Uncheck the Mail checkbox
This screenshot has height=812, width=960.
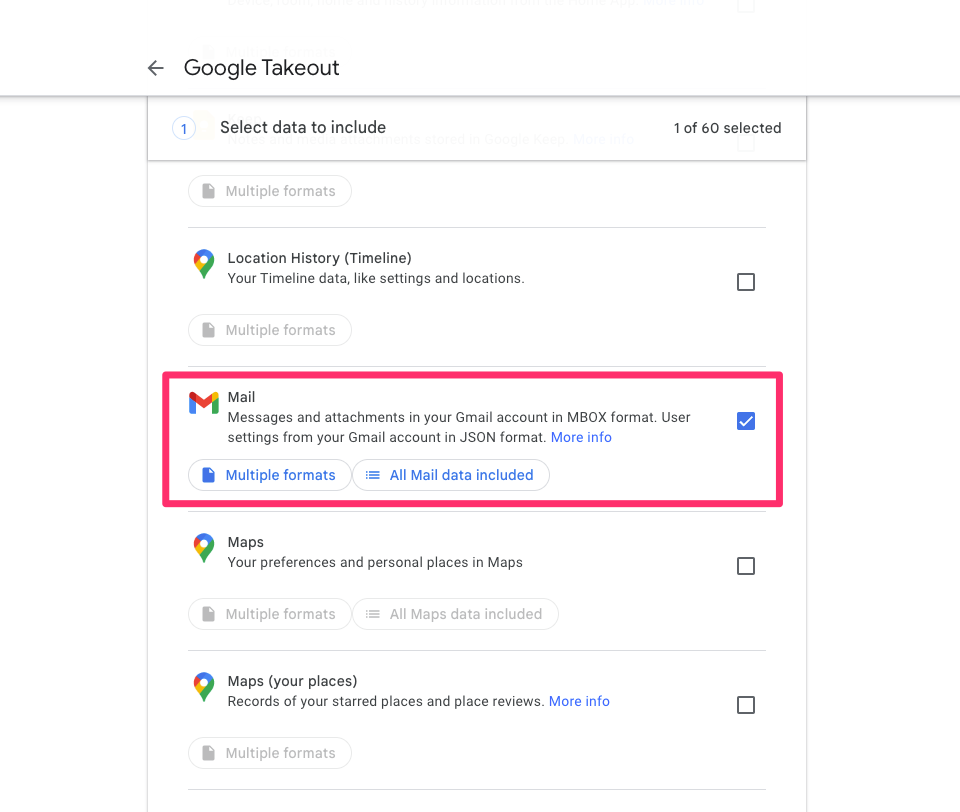pyautogui.click(x=746, y=421)
